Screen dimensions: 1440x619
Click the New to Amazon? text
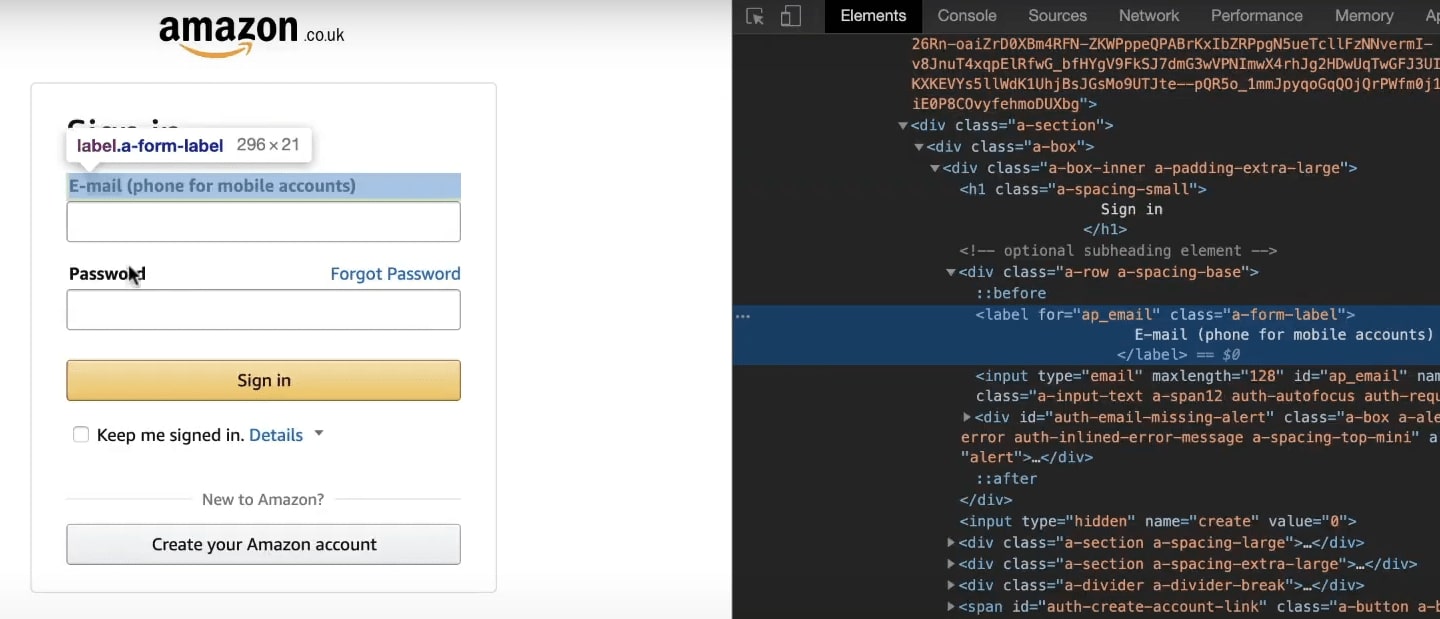pyautogui.click(x=263, y=499)
